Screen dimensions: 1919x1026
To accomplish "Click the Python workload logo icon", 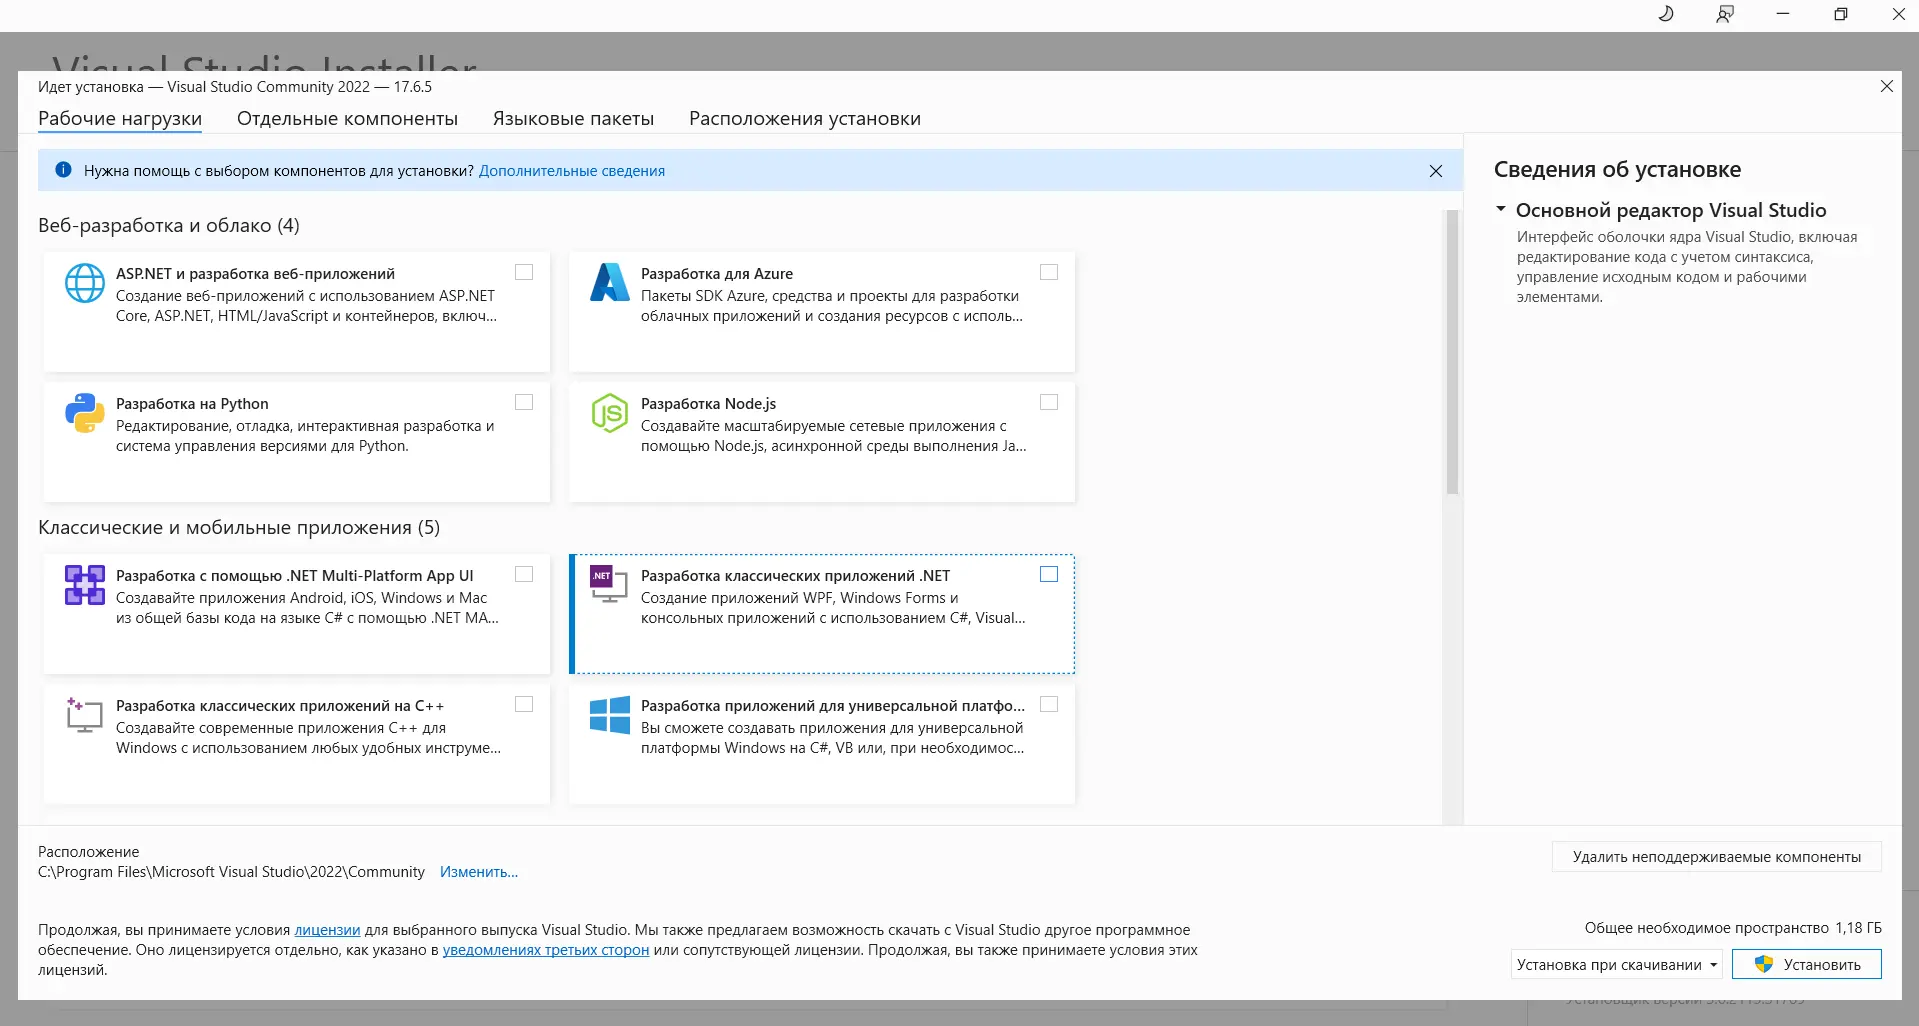I will coord(84,412).
